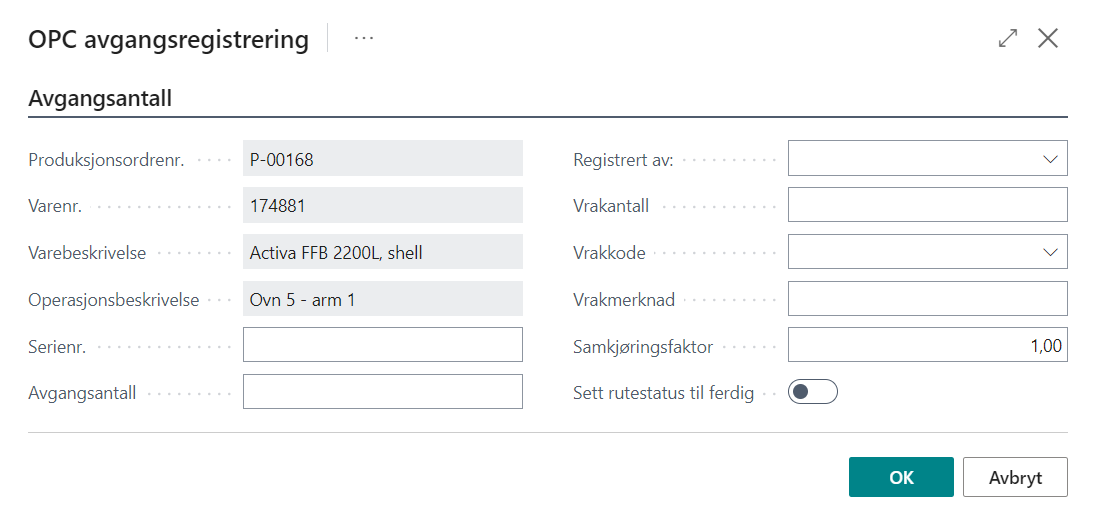Expand the Vrakkode dropdown list
Image resolution: width=1097 pixels, height=523 pixels.
[x=1050, y=252]
